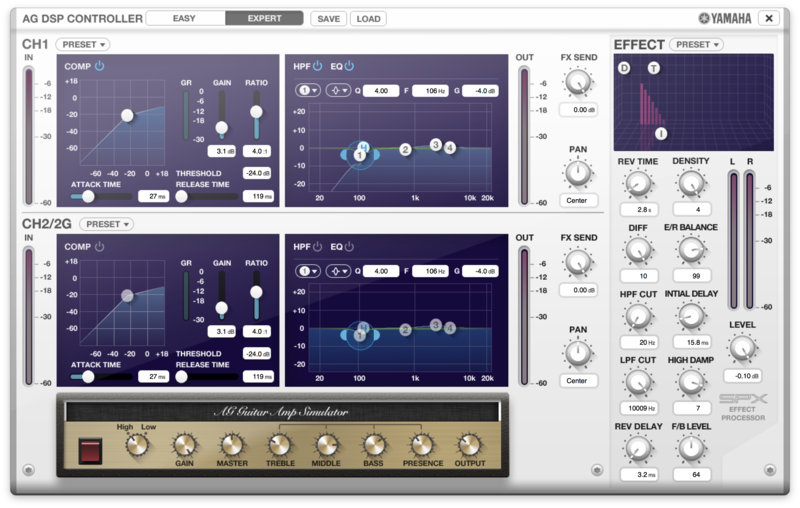
Task: Toggle the CH2/2G EQ power button
Action: coord(350,246)
